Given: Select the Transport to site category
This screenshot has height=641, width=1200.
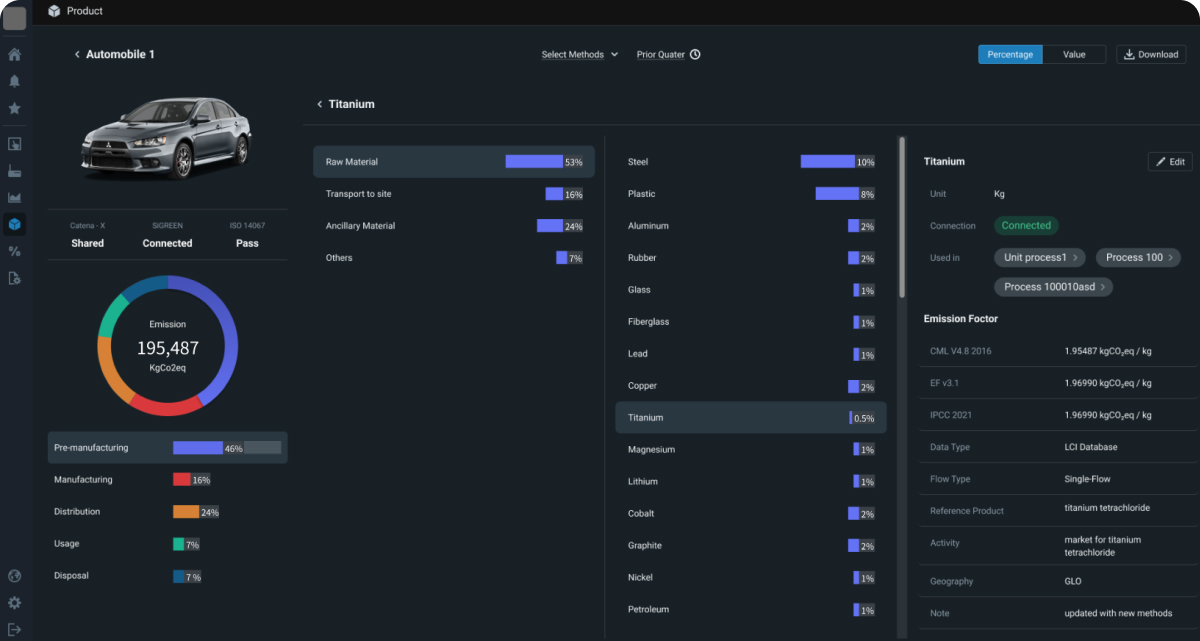Looking at the screenshot, I should click(454, 194).
